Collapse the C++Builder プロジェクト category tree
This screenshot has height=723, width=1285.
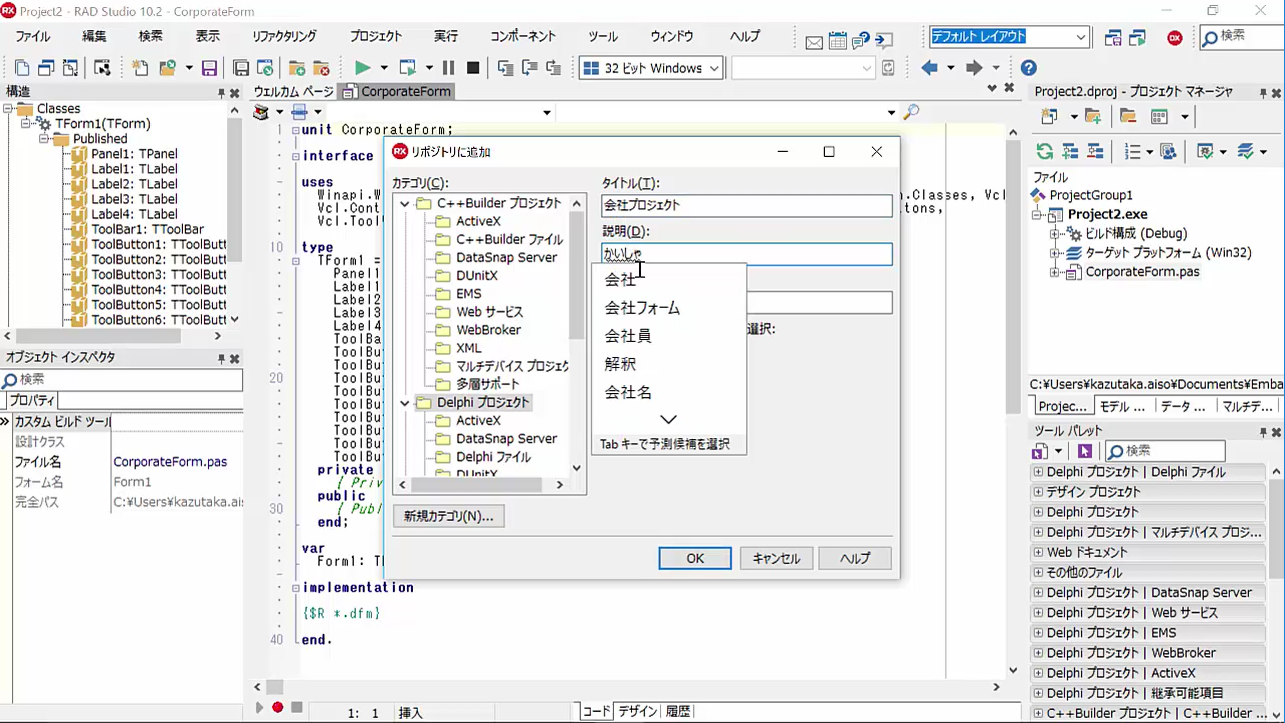click(405, 203)
